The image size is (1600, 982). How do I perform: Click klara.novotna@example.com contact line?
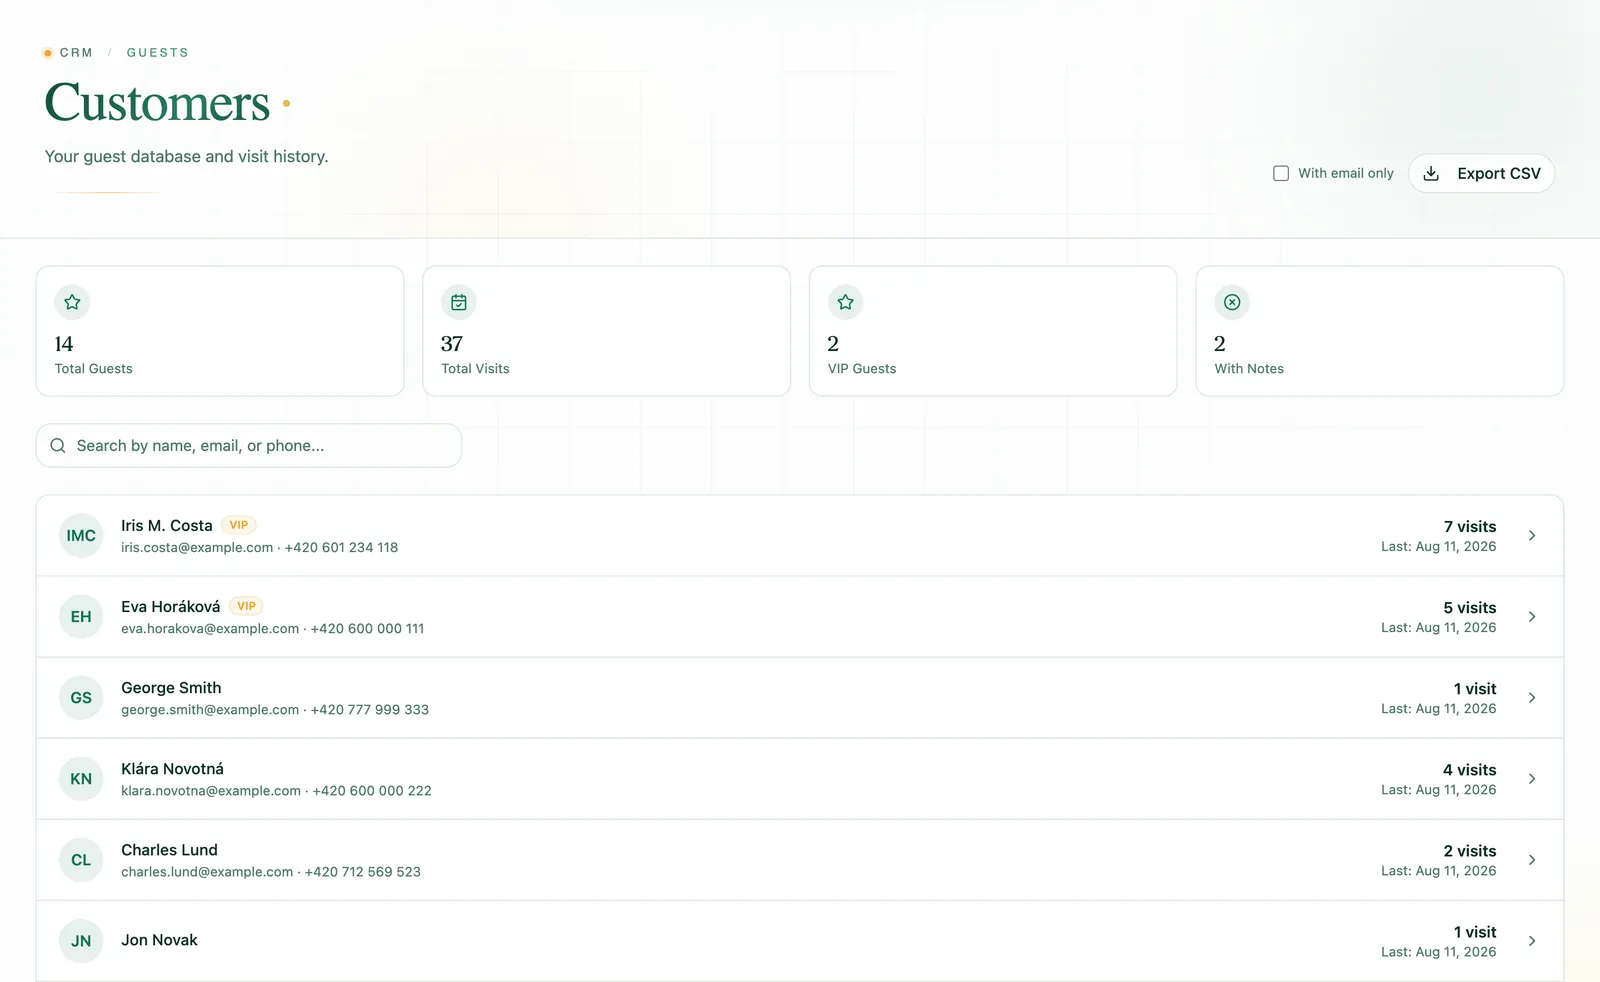pyautogui.click(x=276, y=791)
